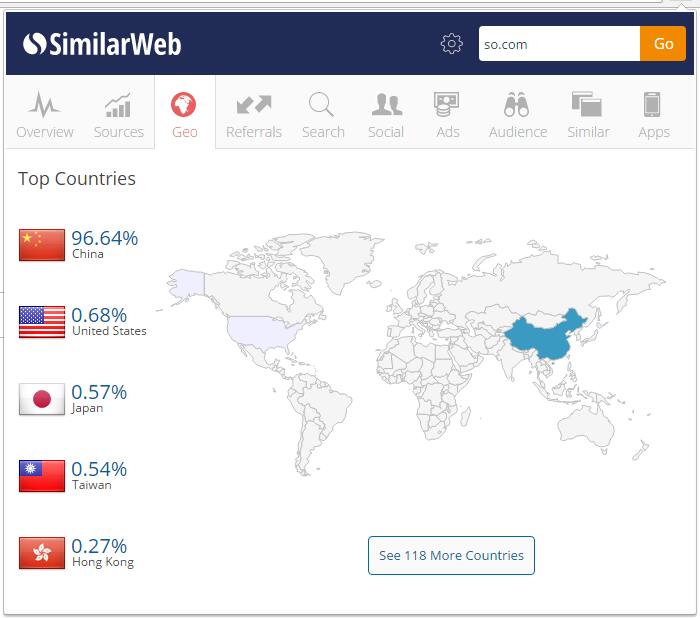
Task: Click the United States flag icon
Action: [42, 322]
